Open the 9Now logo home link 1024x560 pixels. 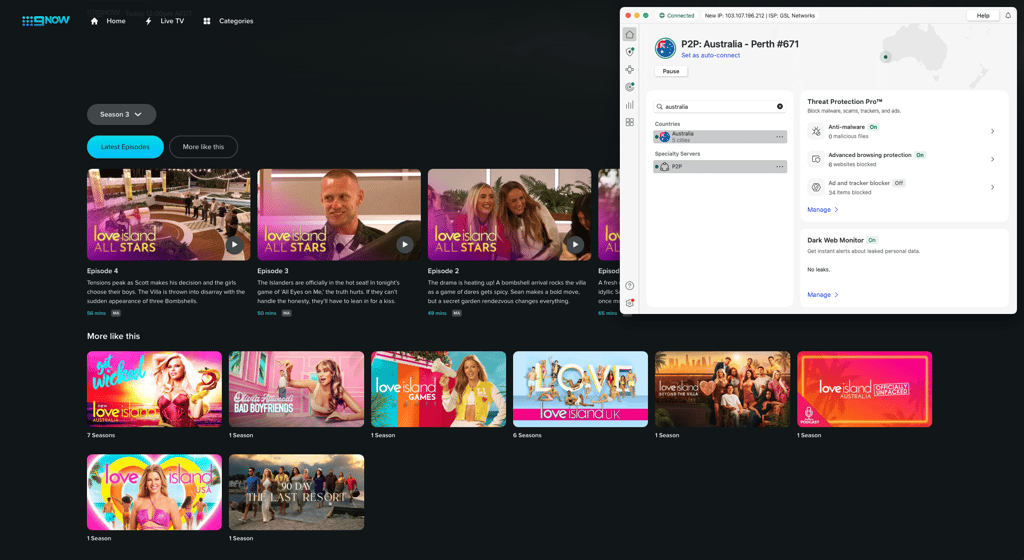click(x=46, y=21)
